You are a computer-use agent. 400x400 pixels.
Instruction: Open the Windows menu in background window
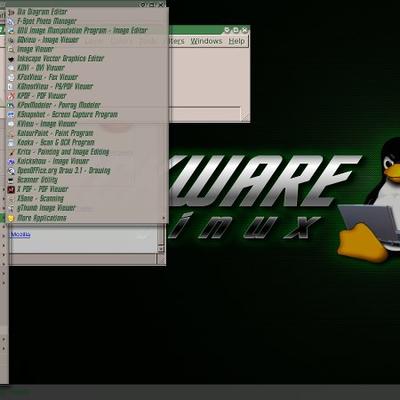click(x=206, y=41)
